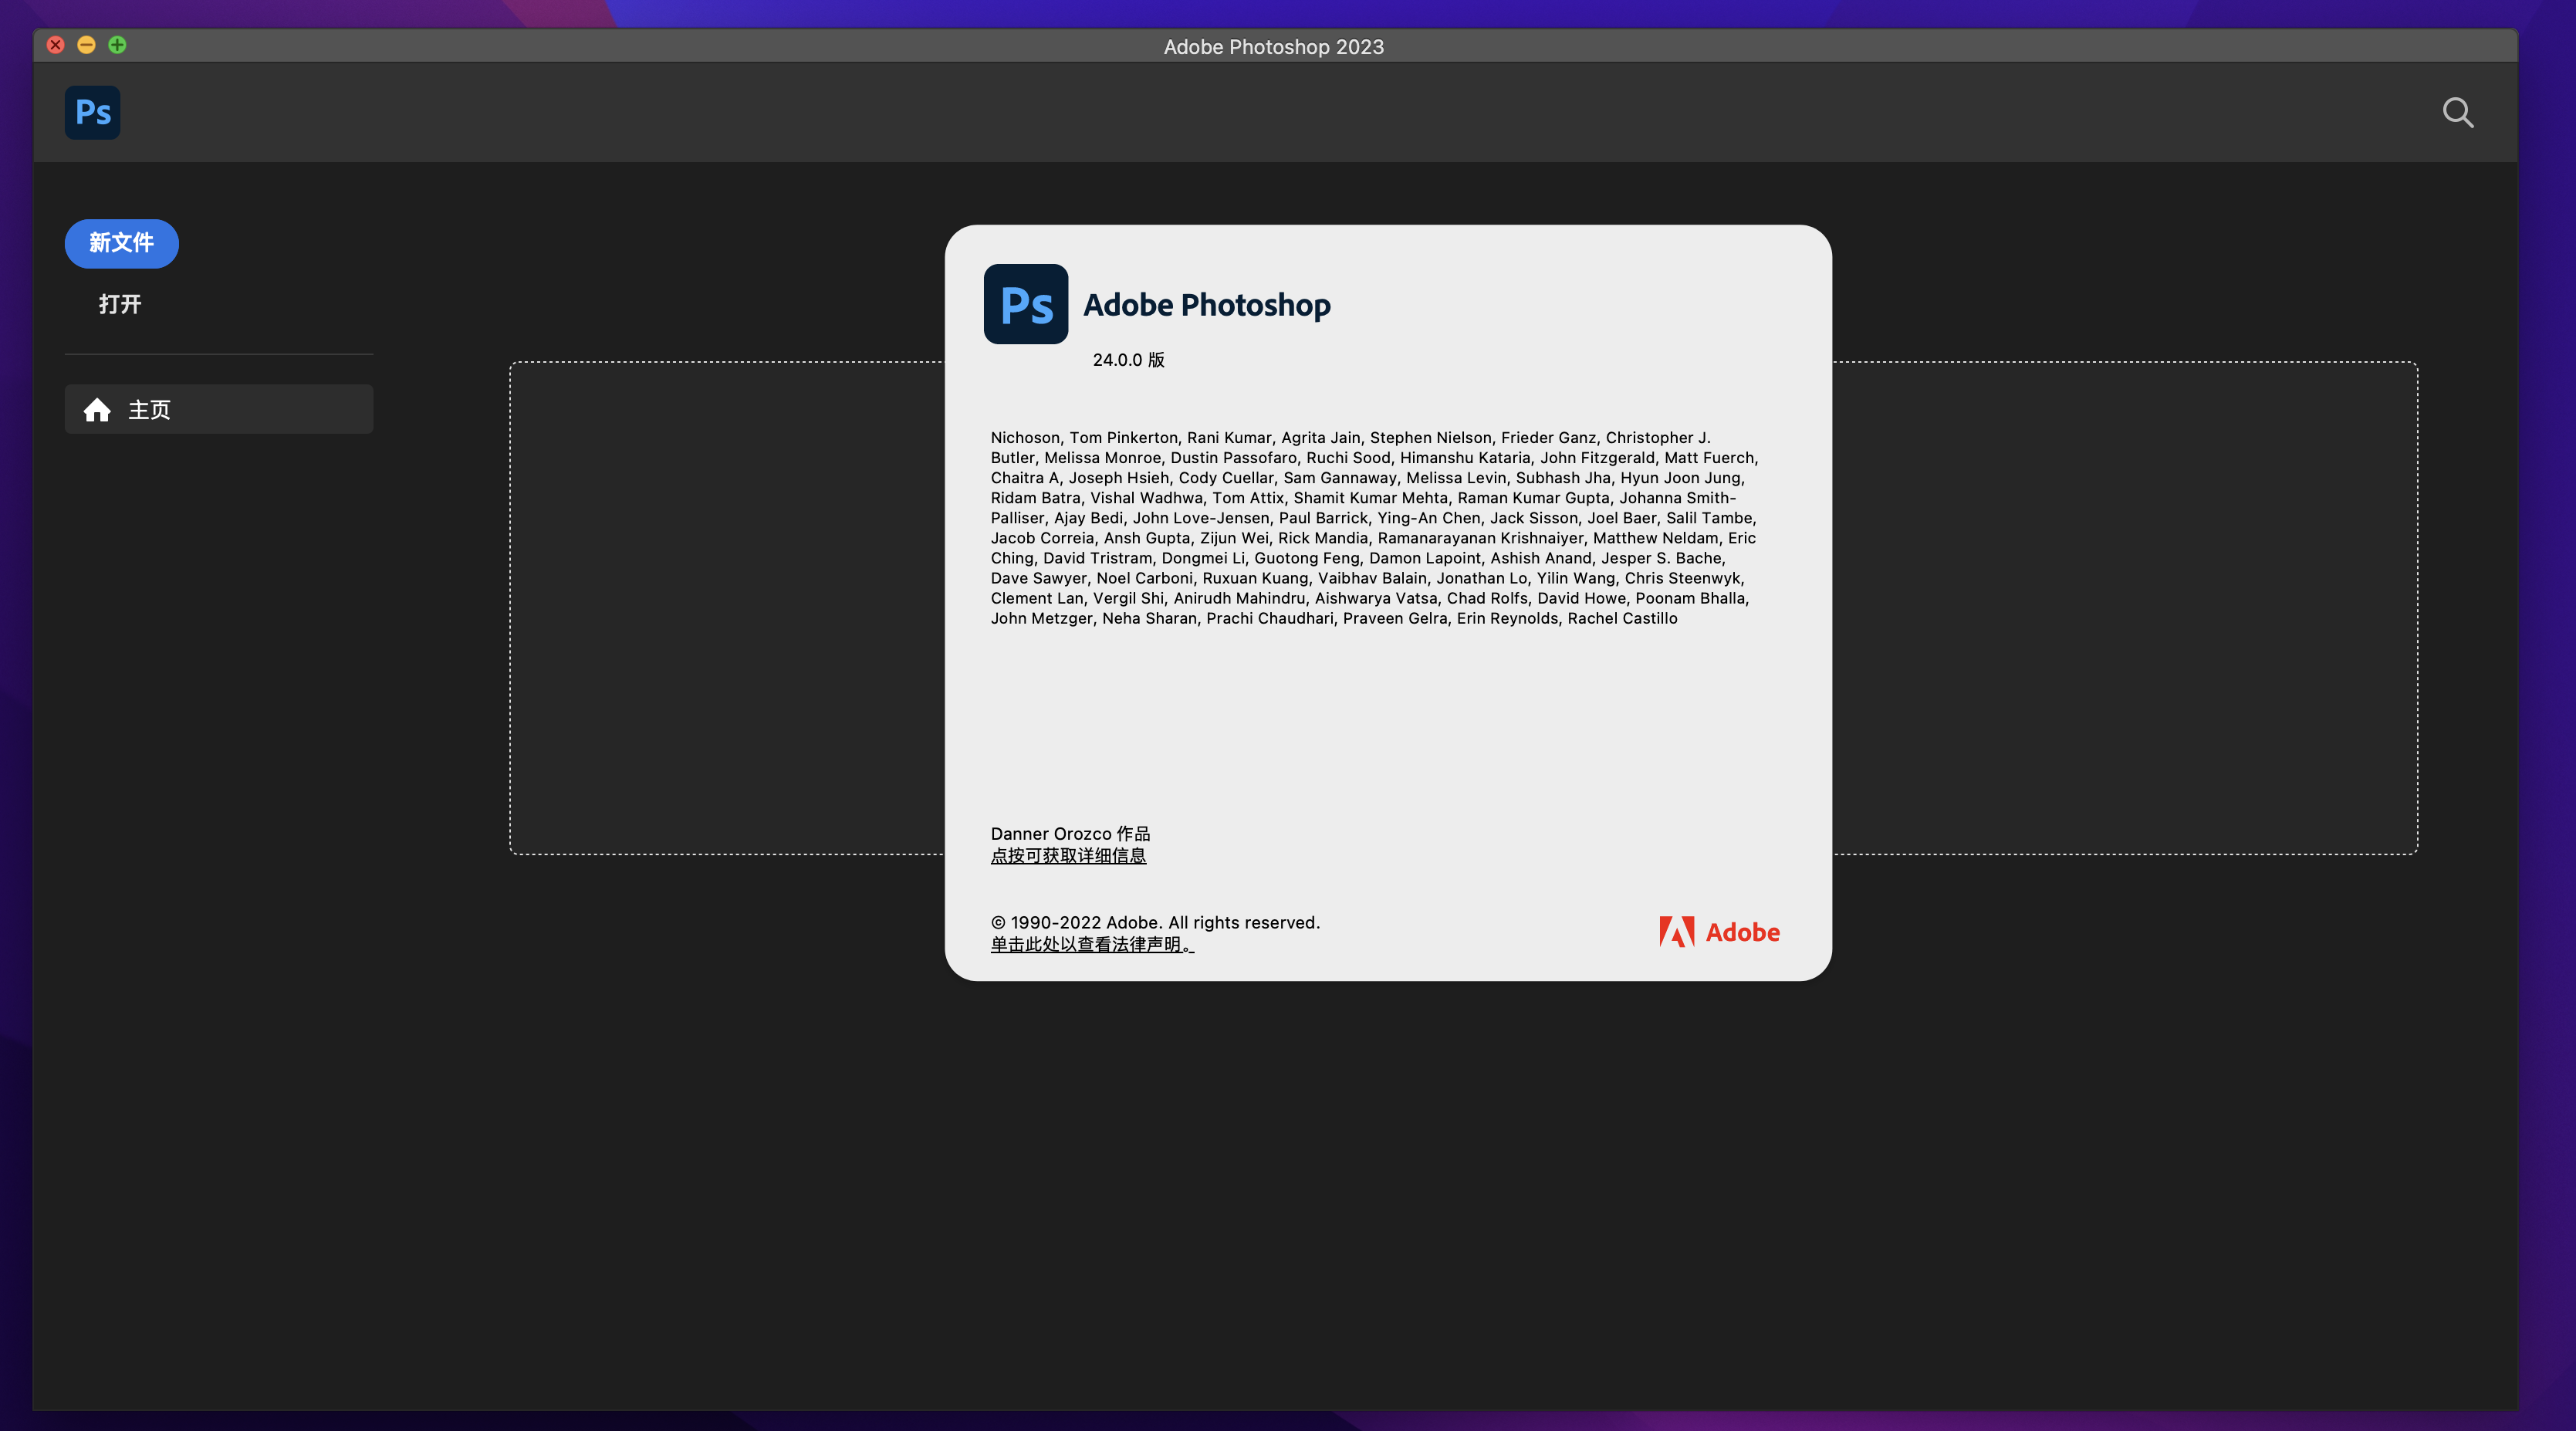
Task: Open the 单击此处以查看法律声明 legal notice link
Action: click(1091, 945)
